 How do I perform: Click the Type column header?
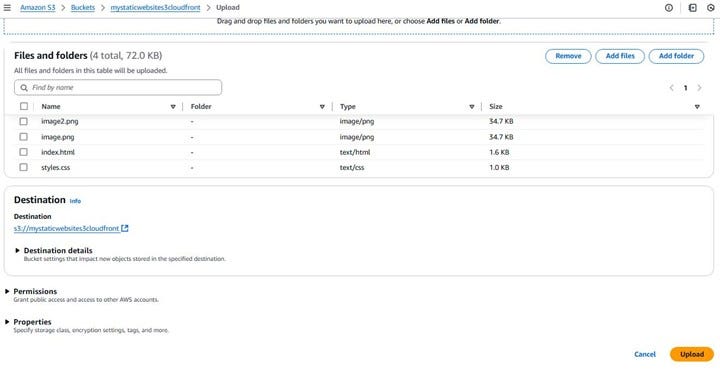point(348,107)
